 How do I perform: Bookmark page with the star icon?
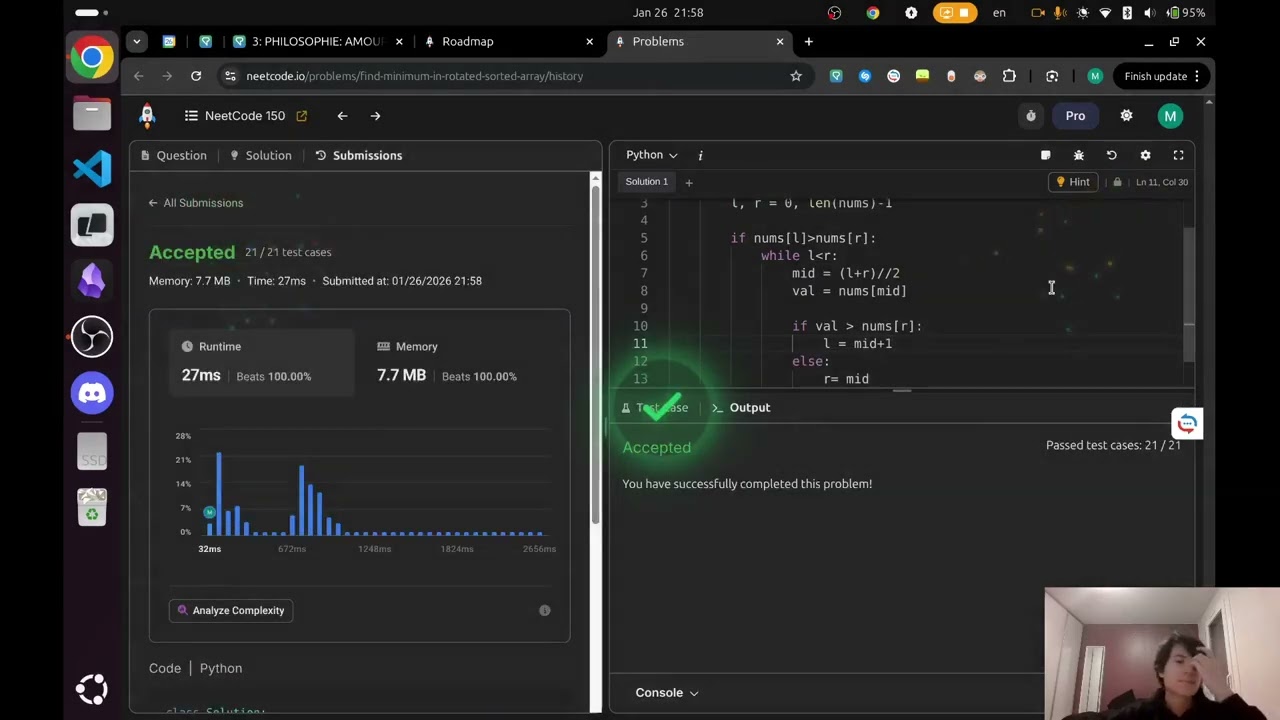pyautogui.click(x=796, y=76)
